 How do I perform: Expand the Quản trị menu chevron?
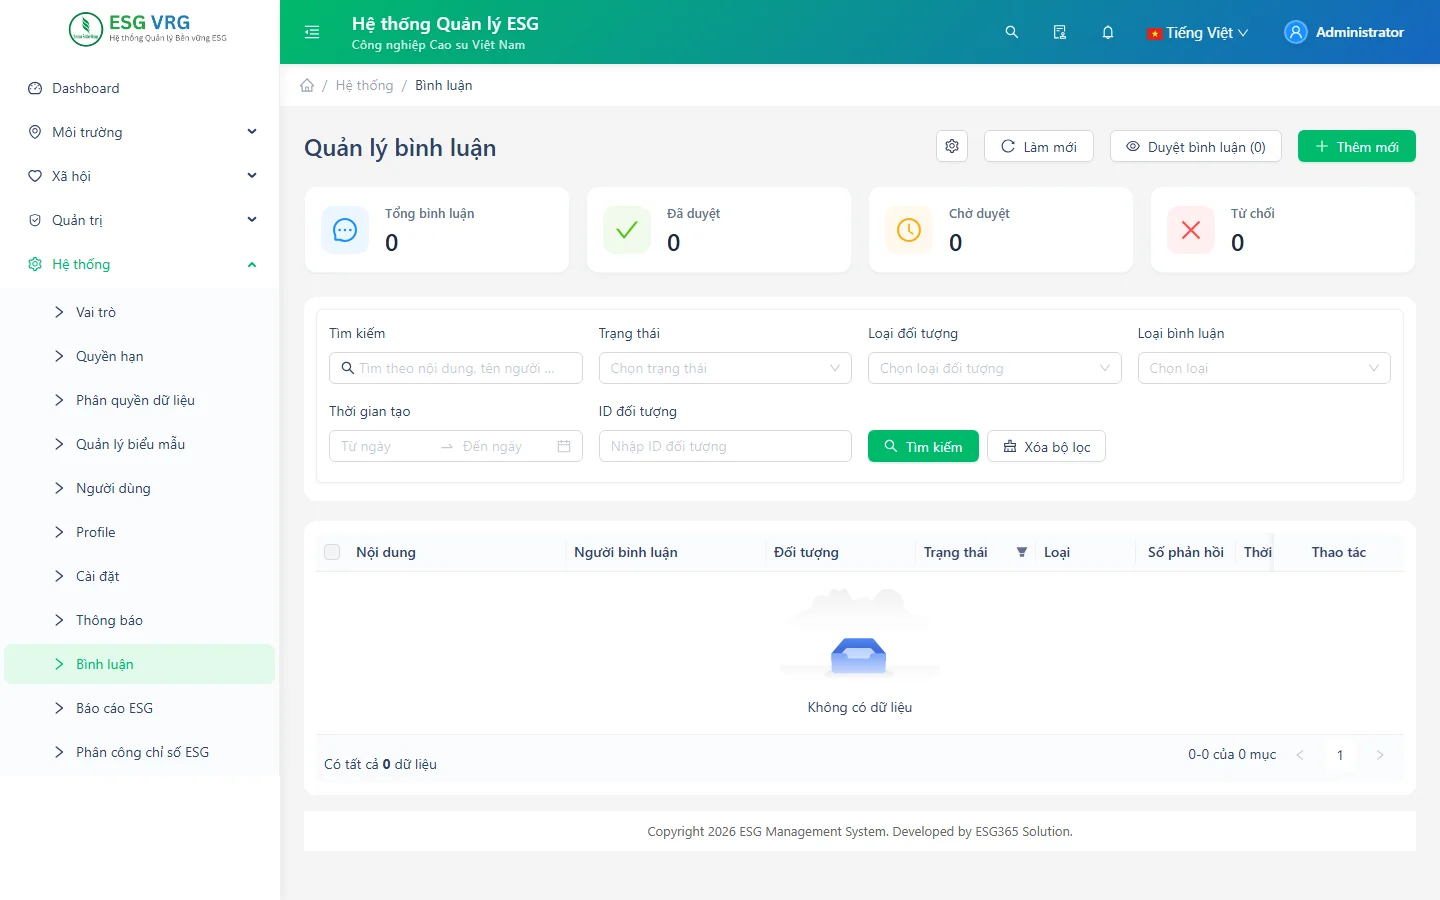click(252, 220)
